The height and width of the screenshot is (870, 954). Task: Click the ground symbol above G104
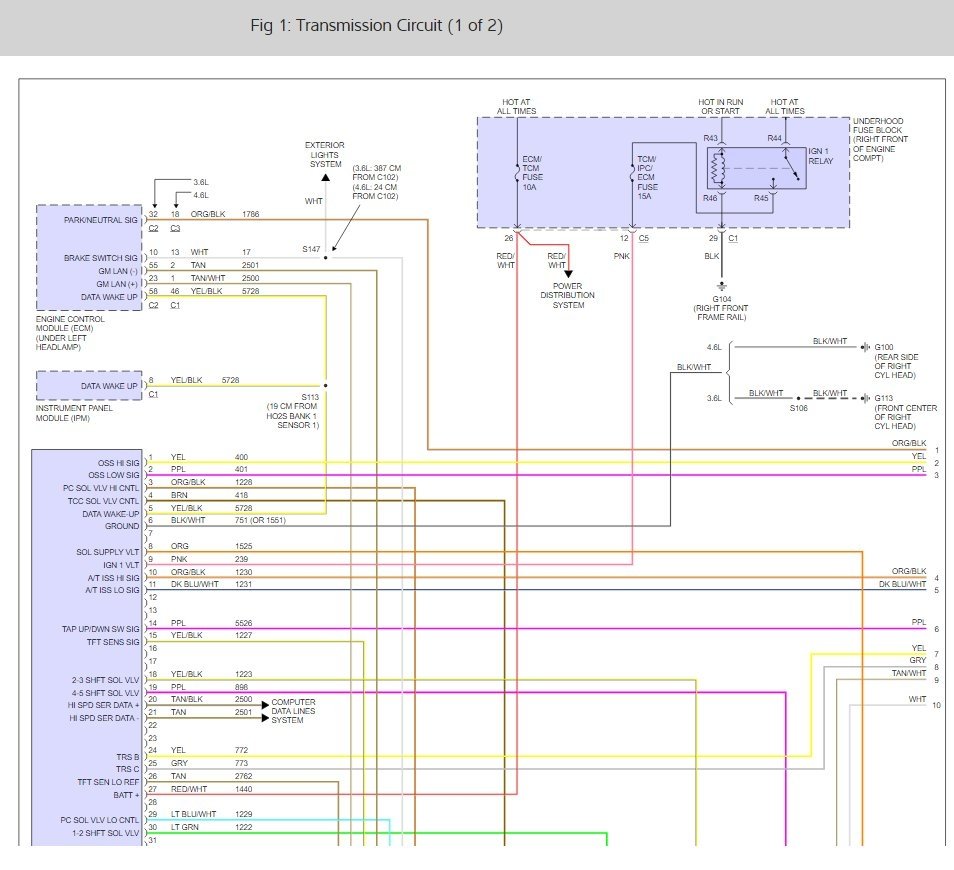coord(722,286)
